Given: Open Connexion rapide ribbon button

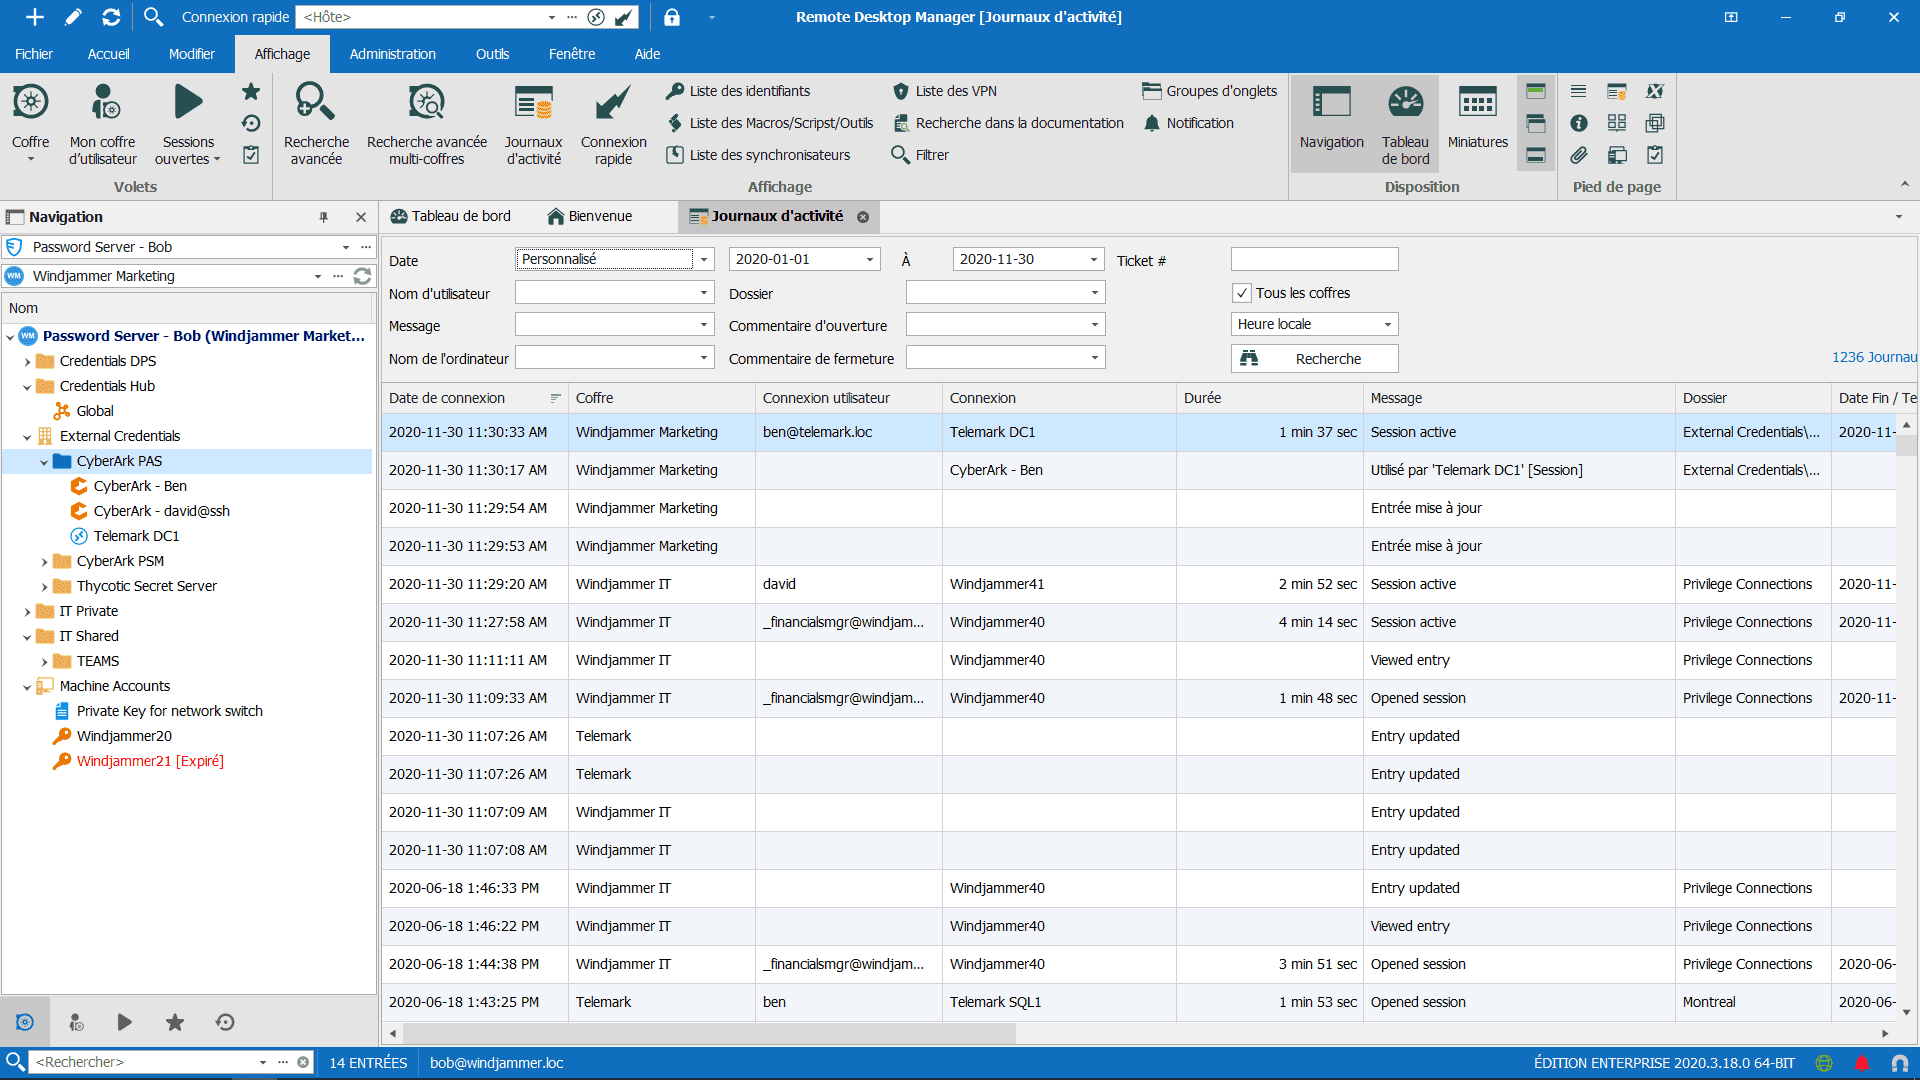Looking at the screenshot, I should click(x=613, y=123).
